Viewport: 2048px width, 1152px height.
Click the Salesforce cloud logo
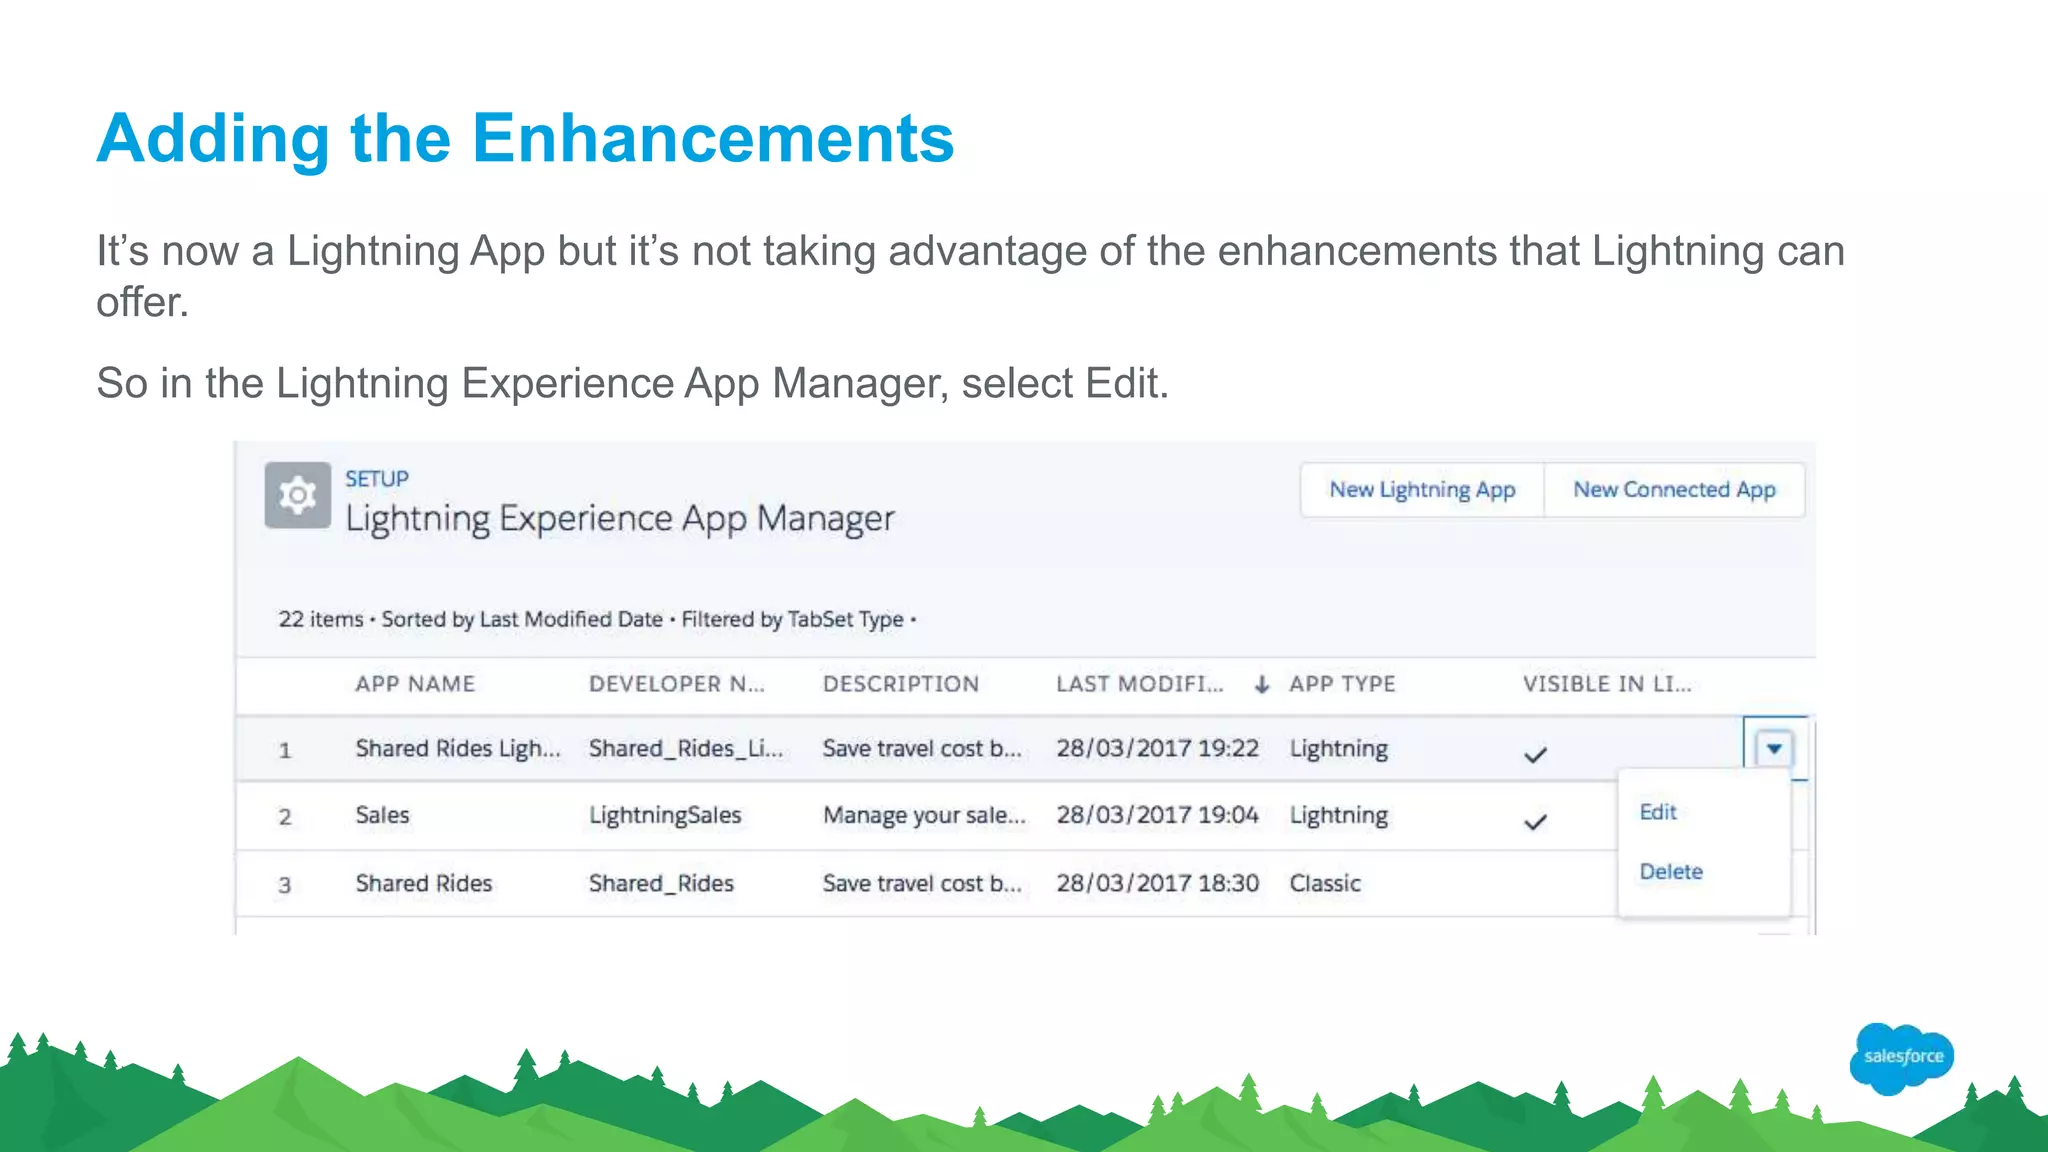pyautogui.click(x=1902, y=1058)
